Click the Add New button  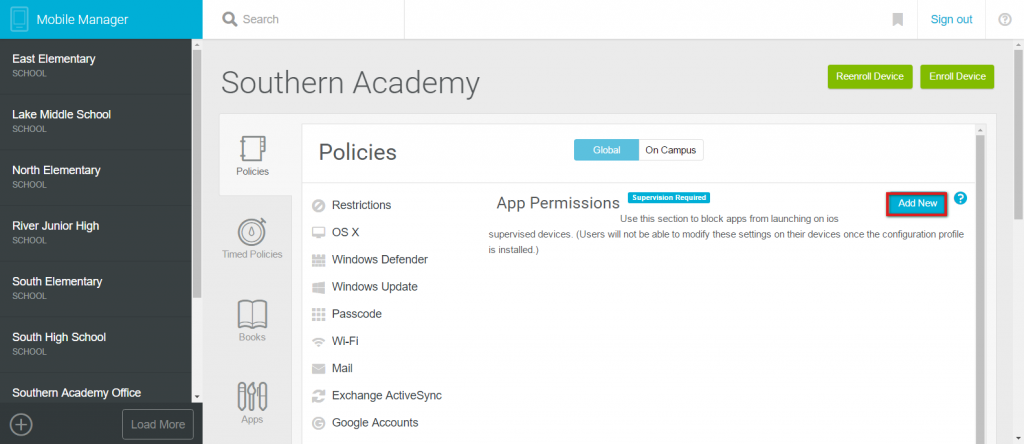pos(918,204)
